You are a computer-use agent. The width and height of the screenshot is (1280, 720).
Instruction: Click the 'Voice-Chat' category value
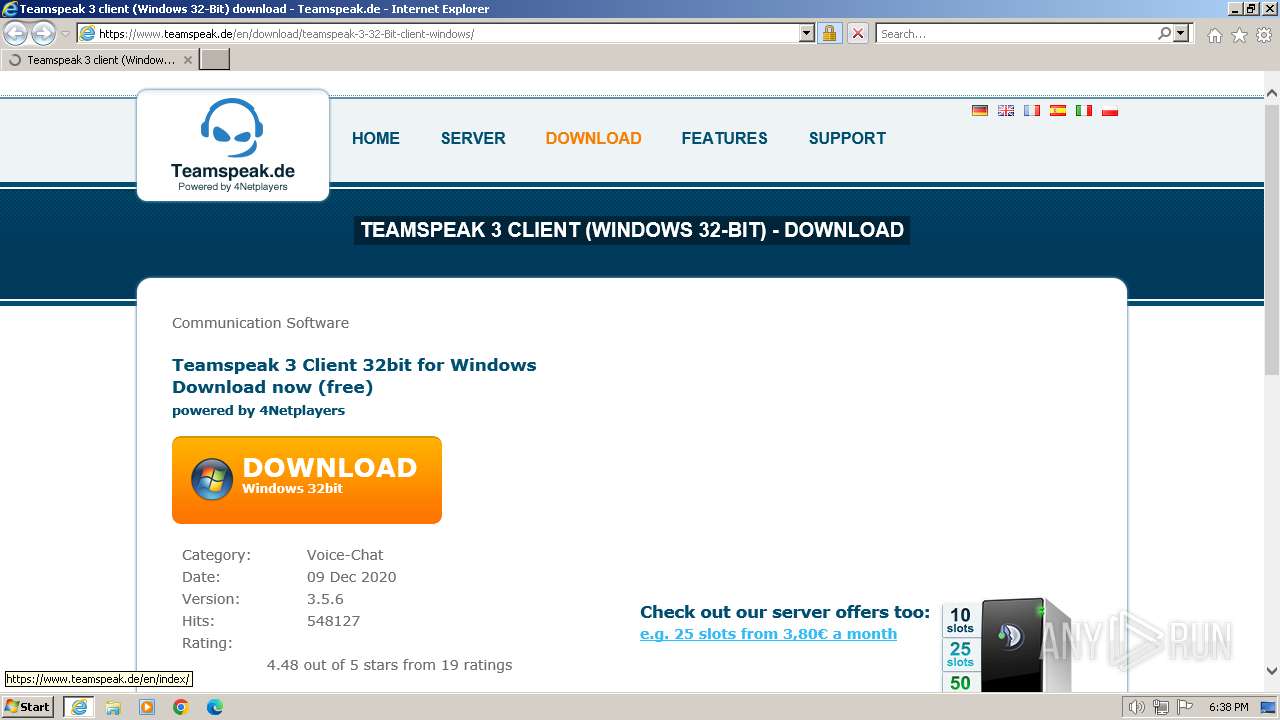point(345,555)
